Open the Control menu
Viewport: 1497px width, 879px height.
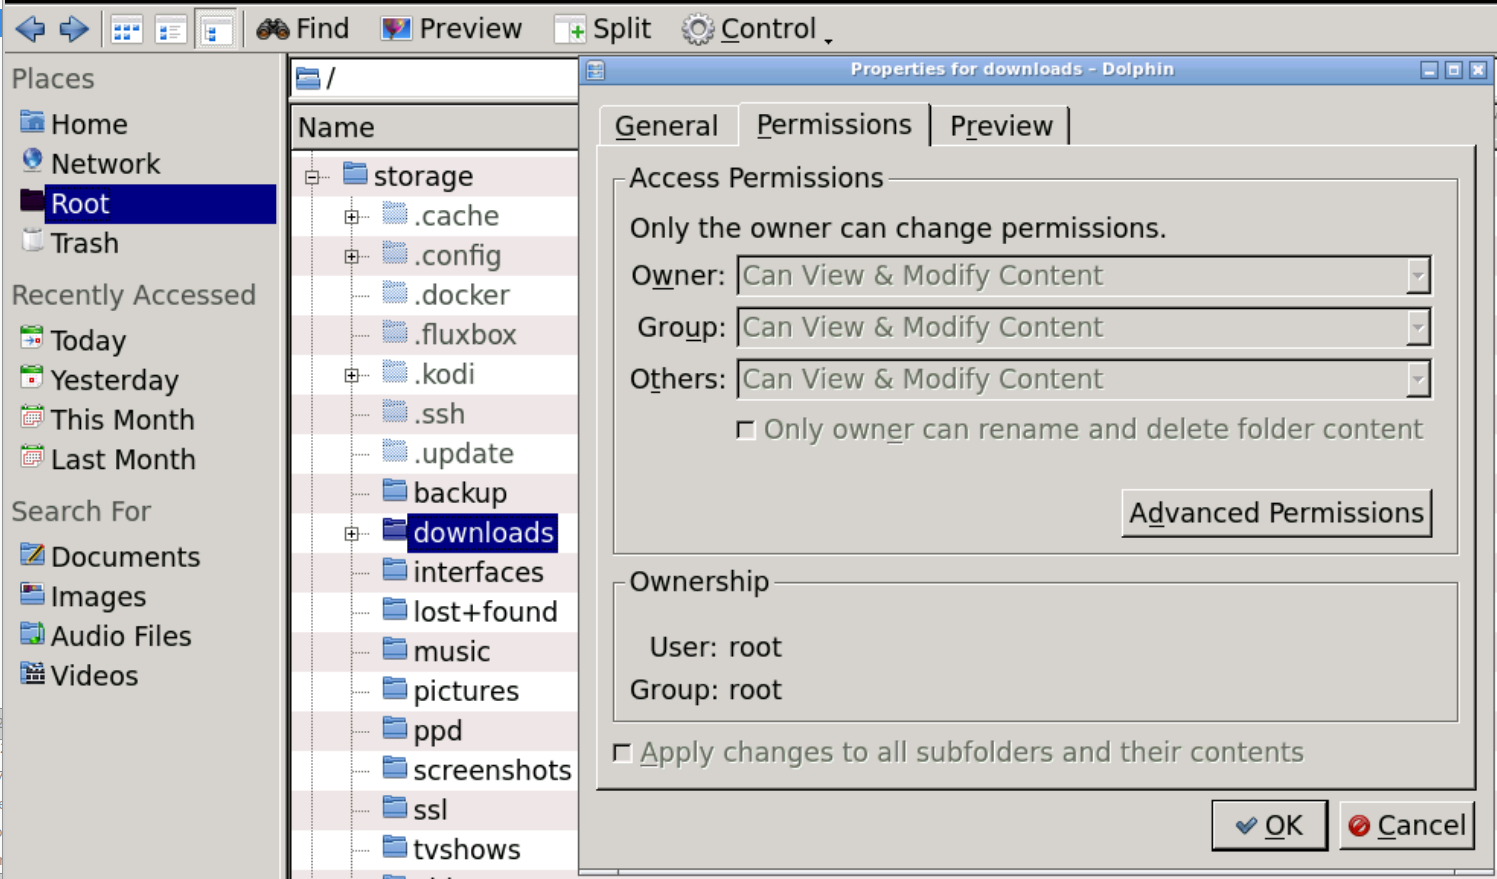pos(757,29)
